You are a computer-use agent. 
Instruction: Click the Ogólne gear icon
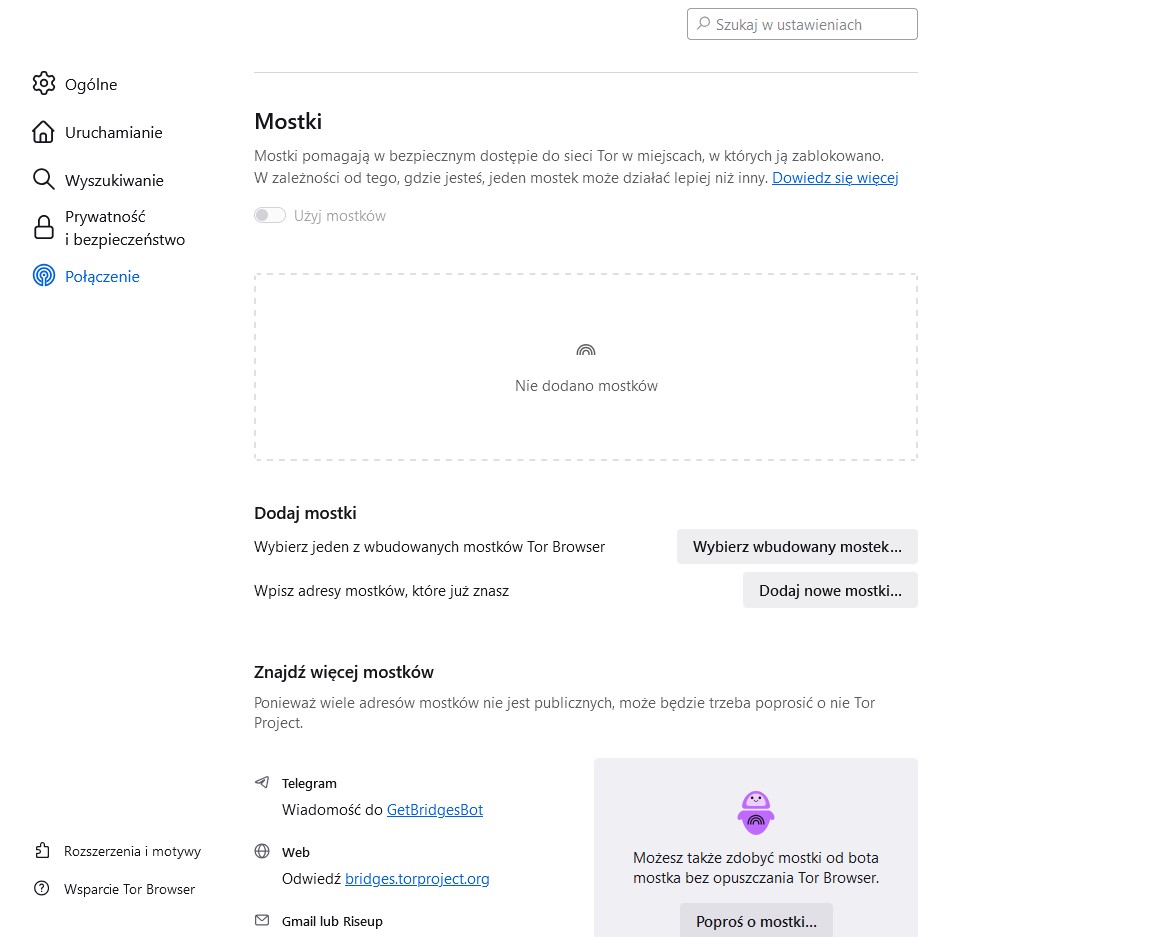tap(43, 84)
